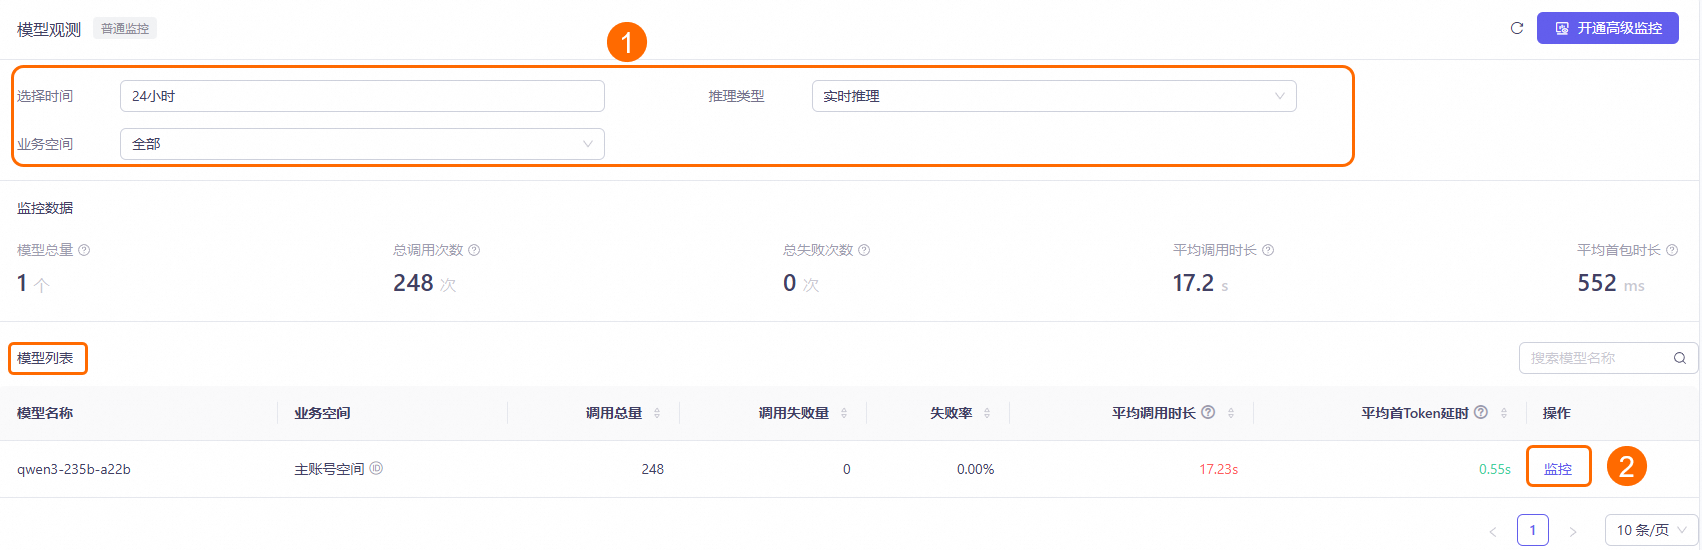Click the 操作 column header

click(1556, 413)
